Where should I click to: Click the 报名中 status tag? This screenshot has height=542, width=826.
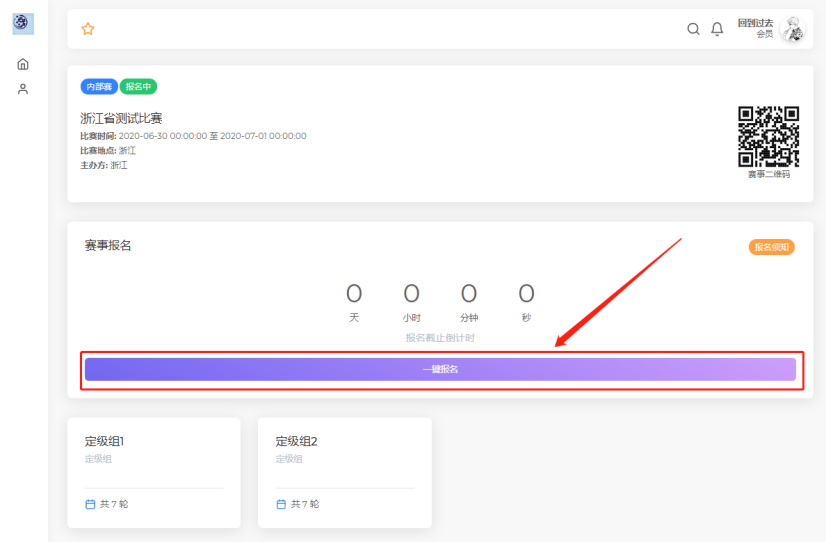139,87
